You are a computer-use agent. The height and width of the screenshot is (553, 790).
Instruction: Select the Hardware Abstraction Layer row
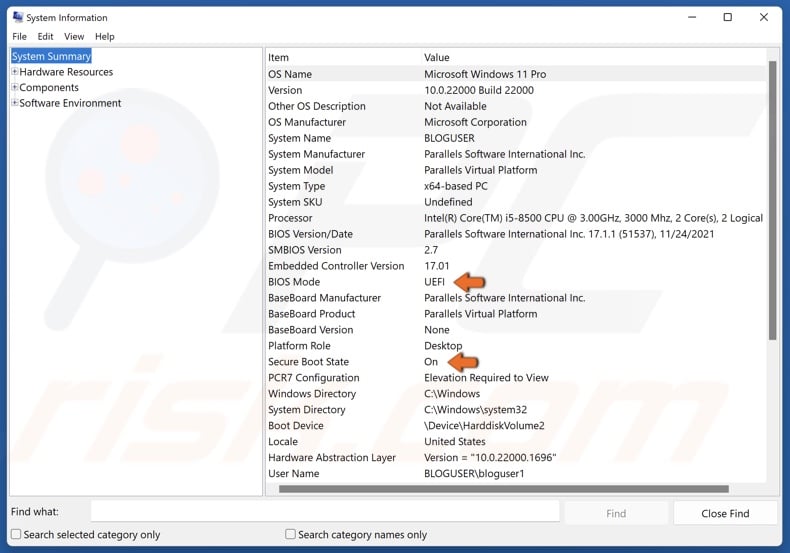pyautogui.click(x=516, y=457)
